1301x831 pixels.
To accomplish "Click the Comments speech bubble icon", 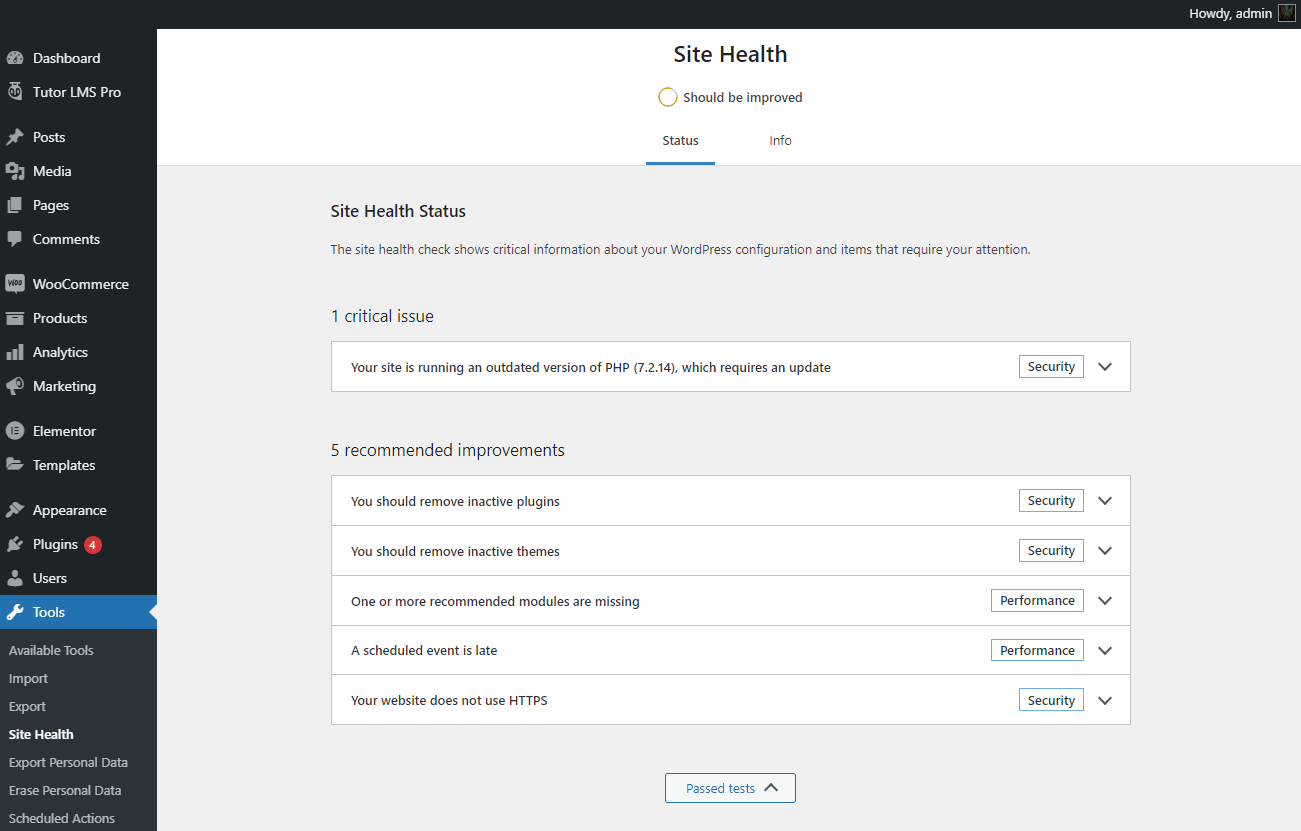I will pyautogui.click(x=15, y=239).
